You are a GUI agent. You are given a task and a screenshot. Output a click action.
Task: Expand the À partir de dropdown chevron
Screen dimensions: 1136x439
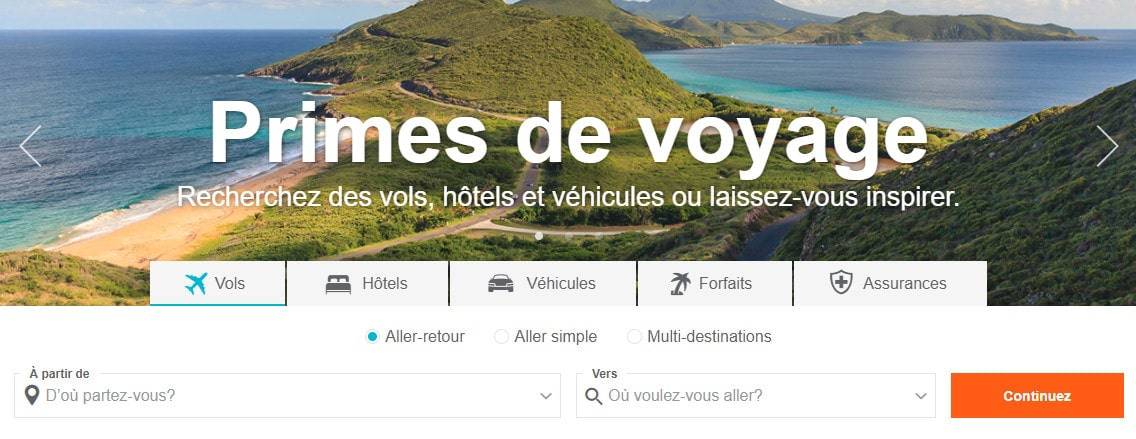[x=546, y=396]
